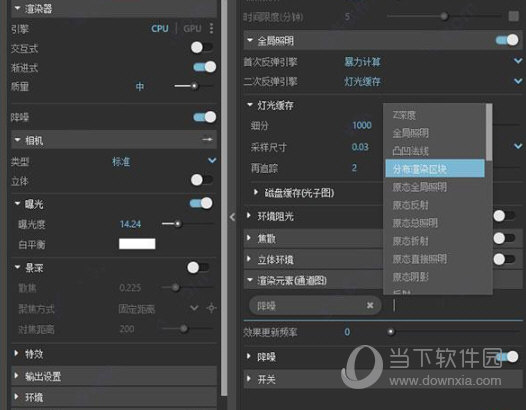Enable the 环境阻光 ambient occlusion switch
The width and height of the screenshot is (526, 410).
504,216
